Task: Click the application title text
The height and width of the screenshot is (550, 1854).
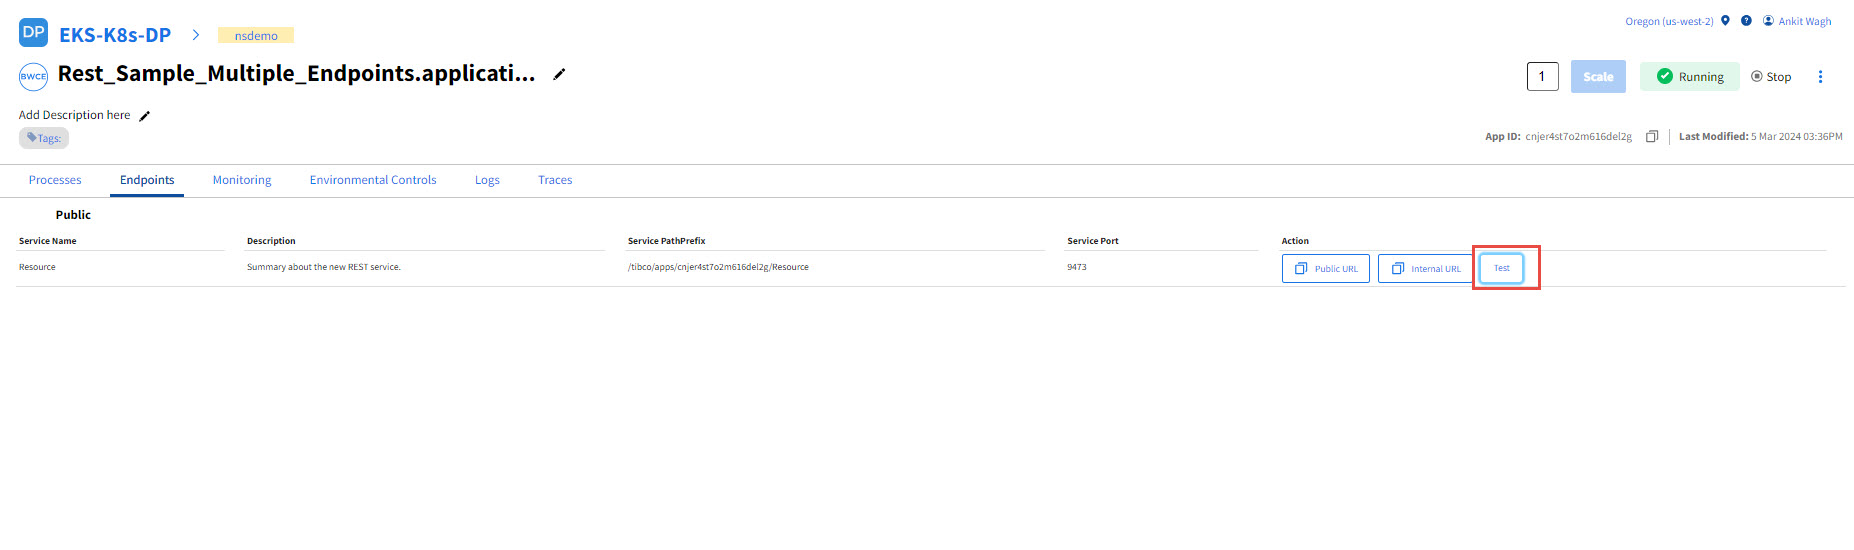Action: coord(296,74)
